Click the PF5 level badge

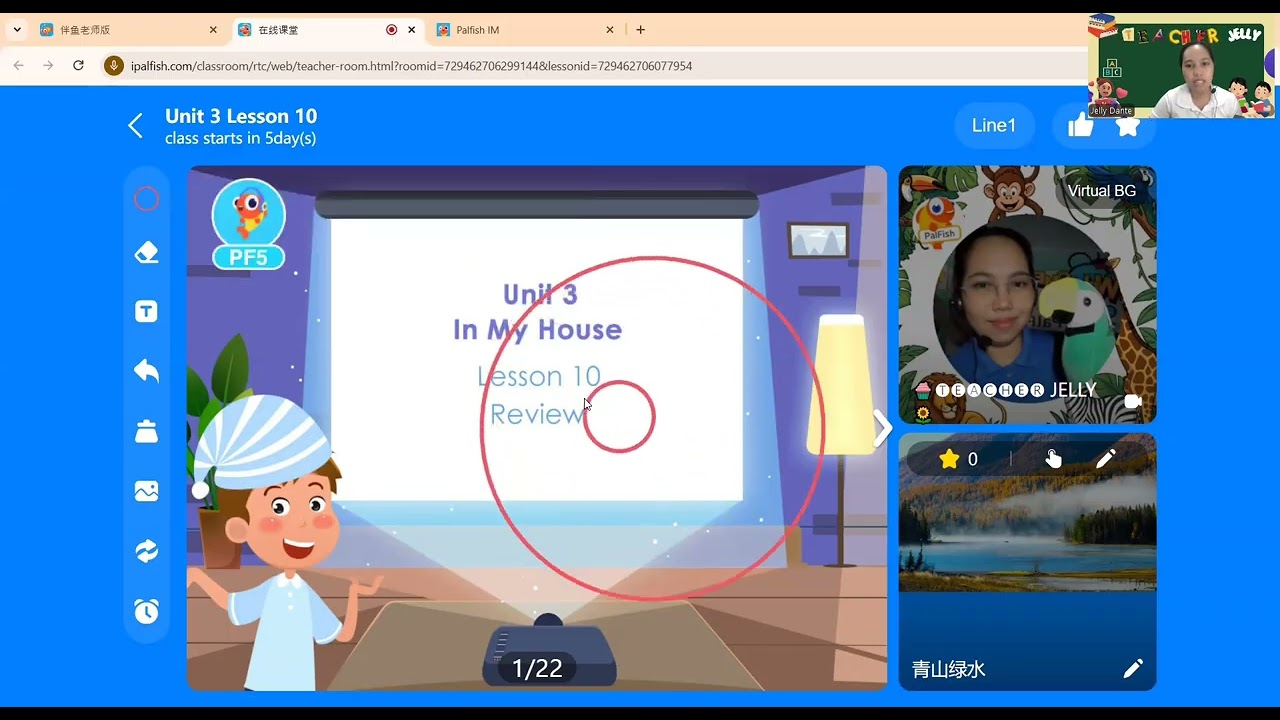click(x=248, y=225)
